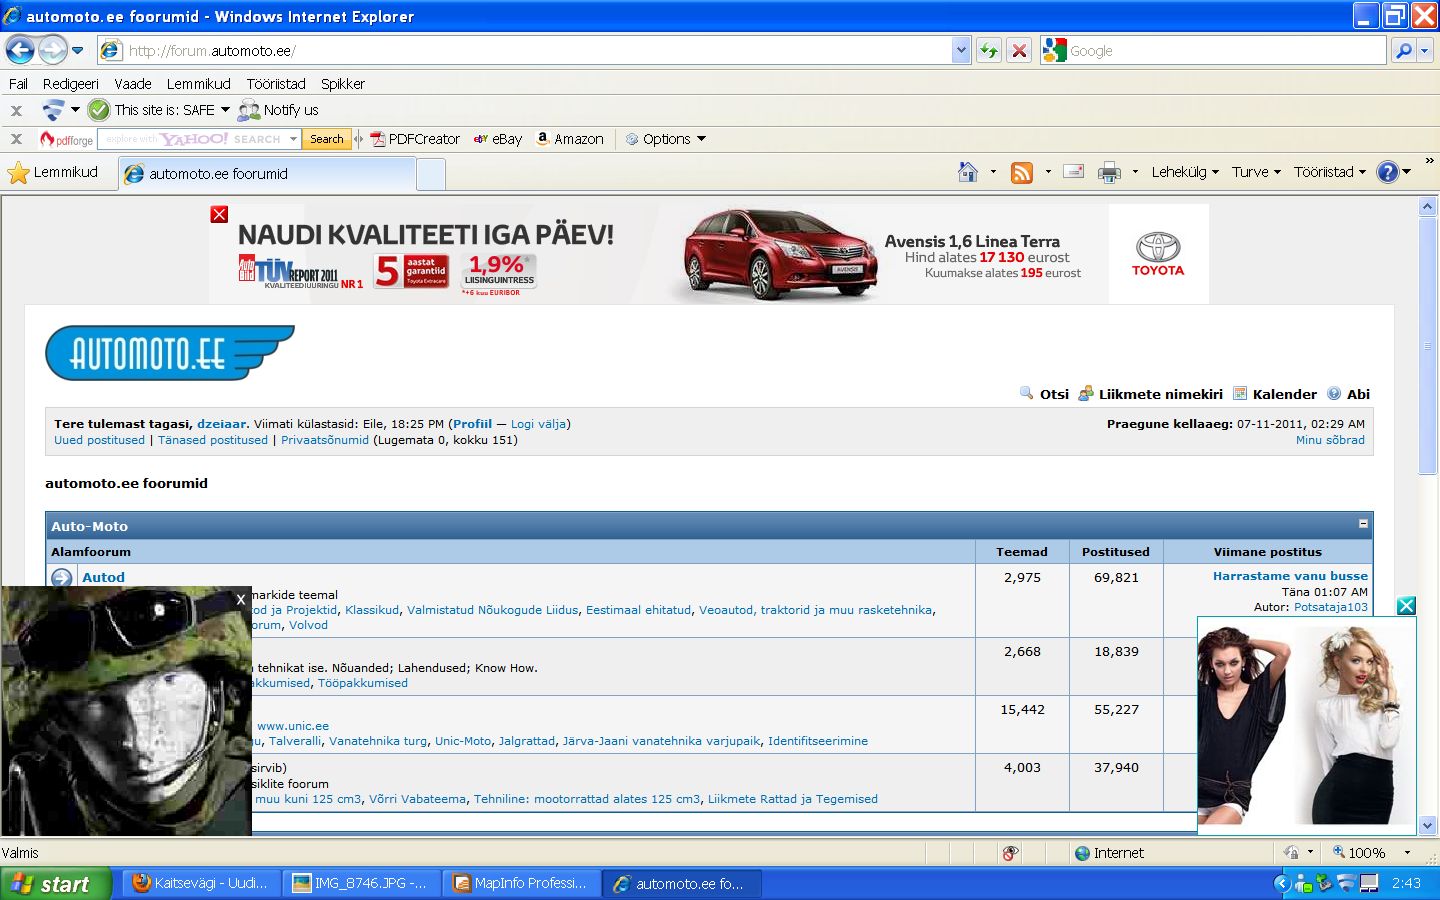Click the browser Back arrow button

(x=20, y=50)
